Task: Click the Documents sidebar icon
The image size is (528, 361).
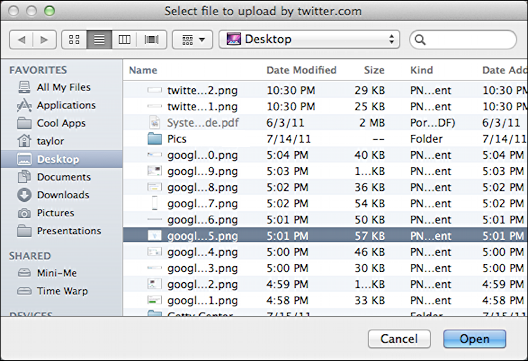Action: (x=24, y=177)
